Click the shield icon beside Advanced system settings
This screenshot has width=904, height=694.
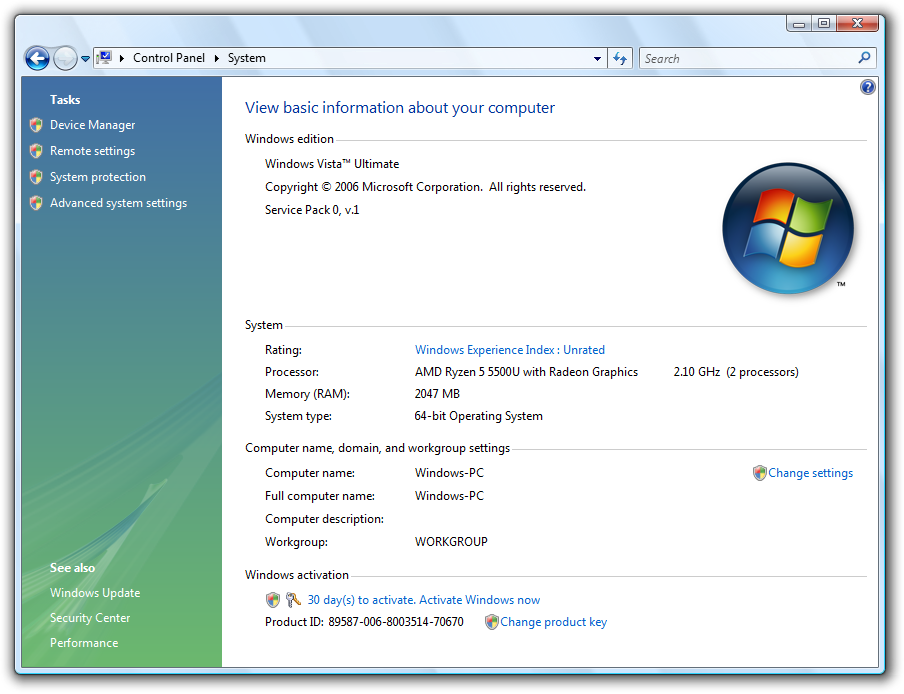coord(36,202)
